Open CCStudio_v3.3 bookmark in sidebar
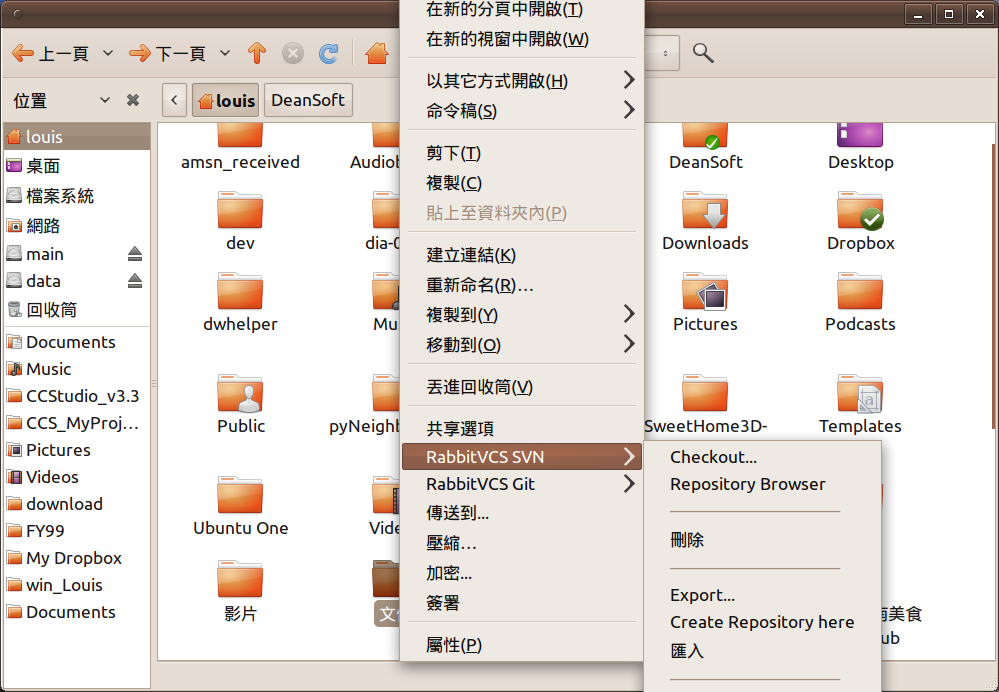999x692 pixels. (76, 396)
